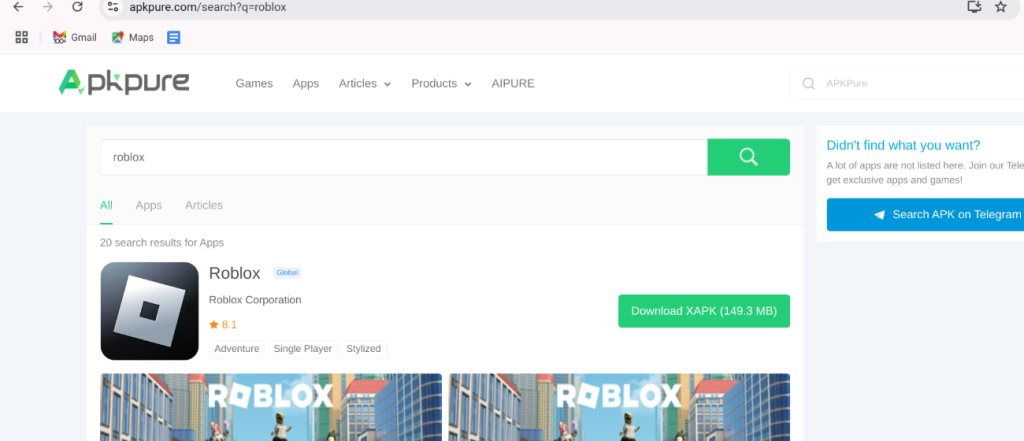Open the Games menu item
The width and height of the screenshot is (1024, 441).
coord(254,84)
